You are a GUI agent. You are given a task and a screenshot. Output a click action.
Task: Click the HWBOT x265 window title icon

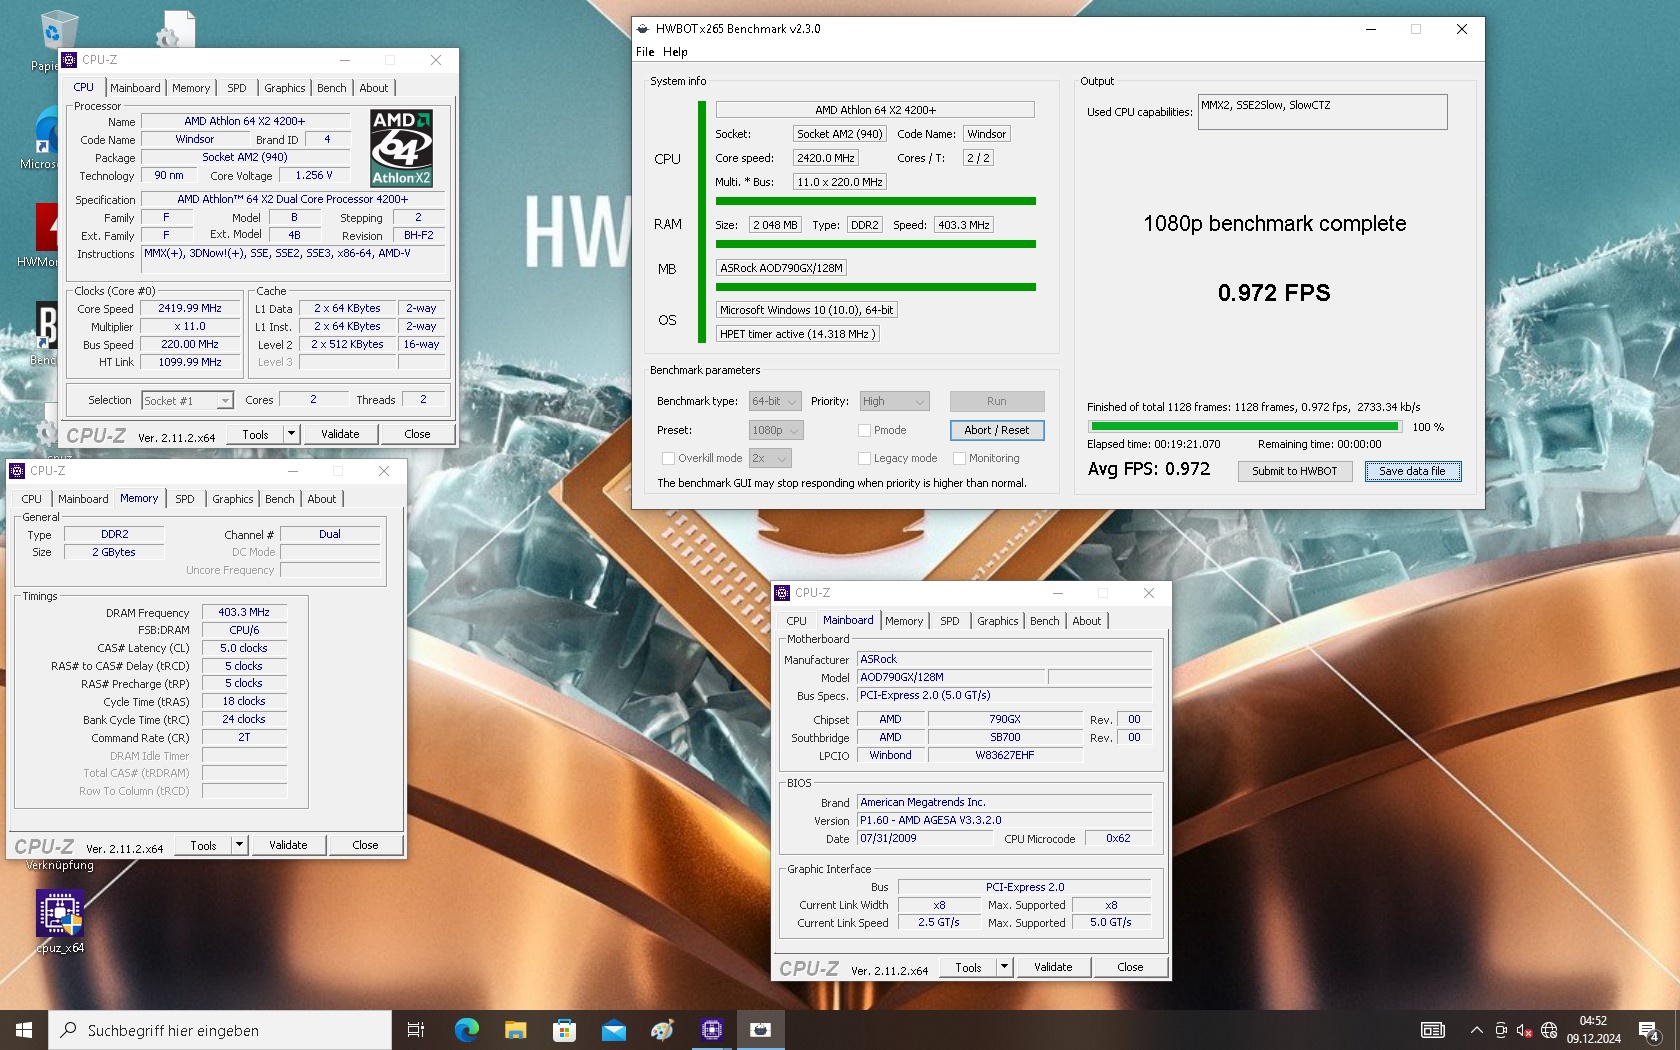pyautogui.click(x=643, y=29)
